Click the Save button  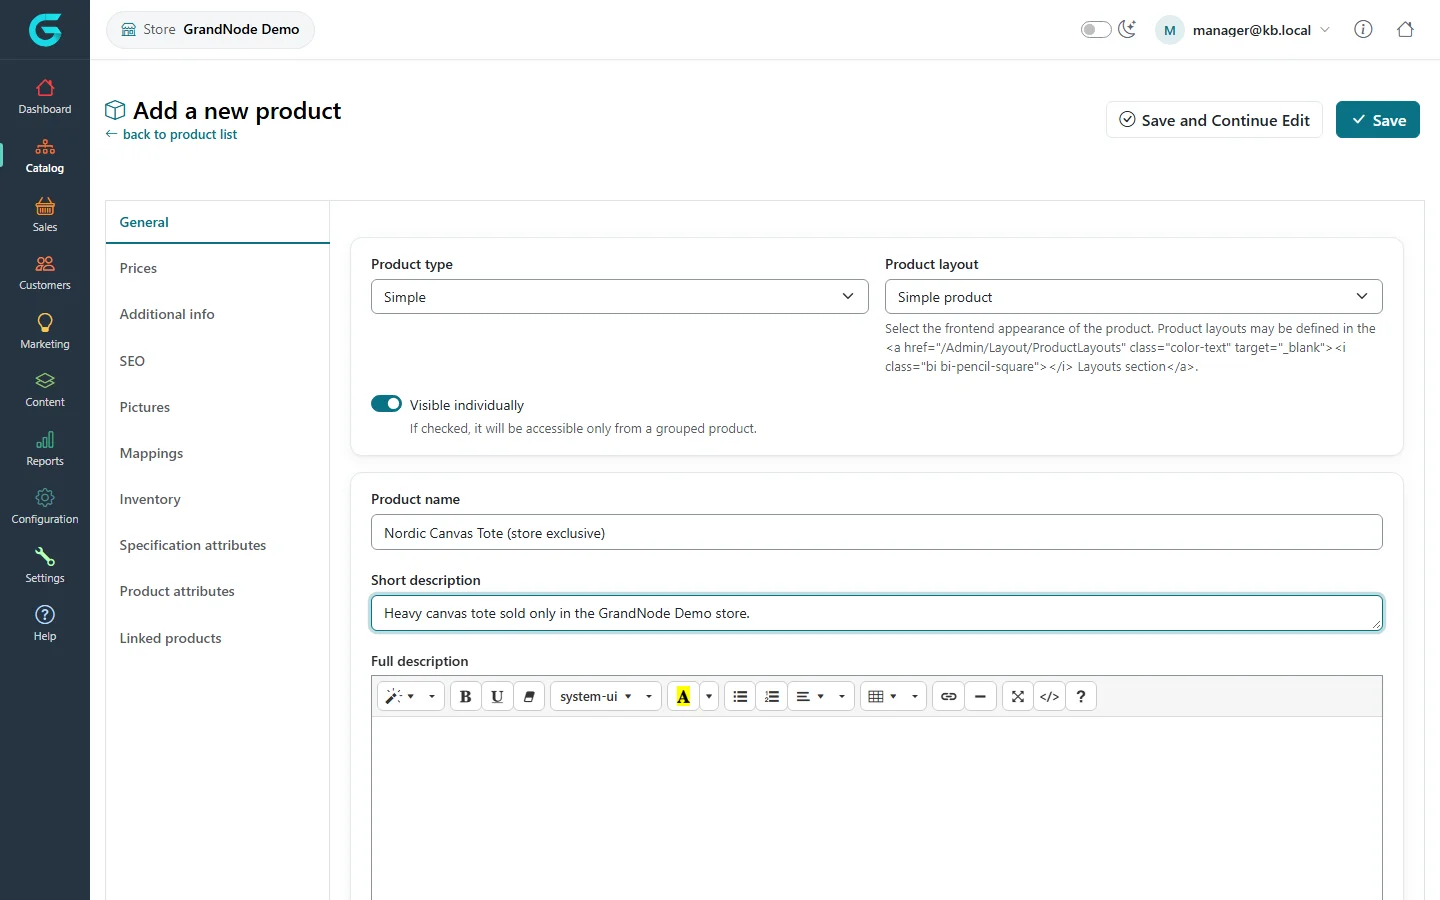pyautogui.click(x=1378, y=120)
